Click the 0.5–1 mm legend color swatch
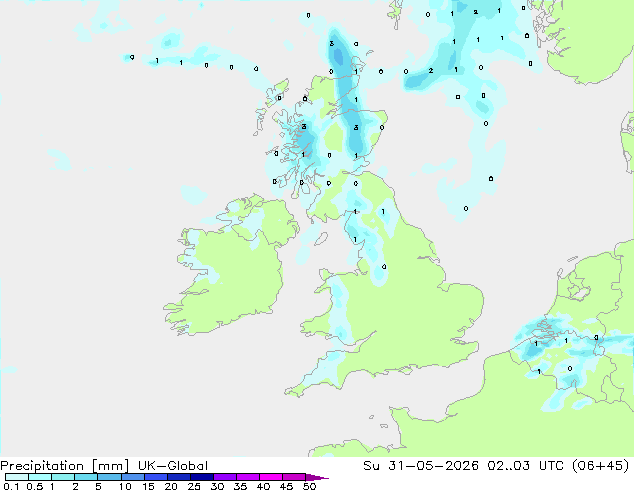Image resolution: width=634 pixels, height=490 pixels. 40,477
